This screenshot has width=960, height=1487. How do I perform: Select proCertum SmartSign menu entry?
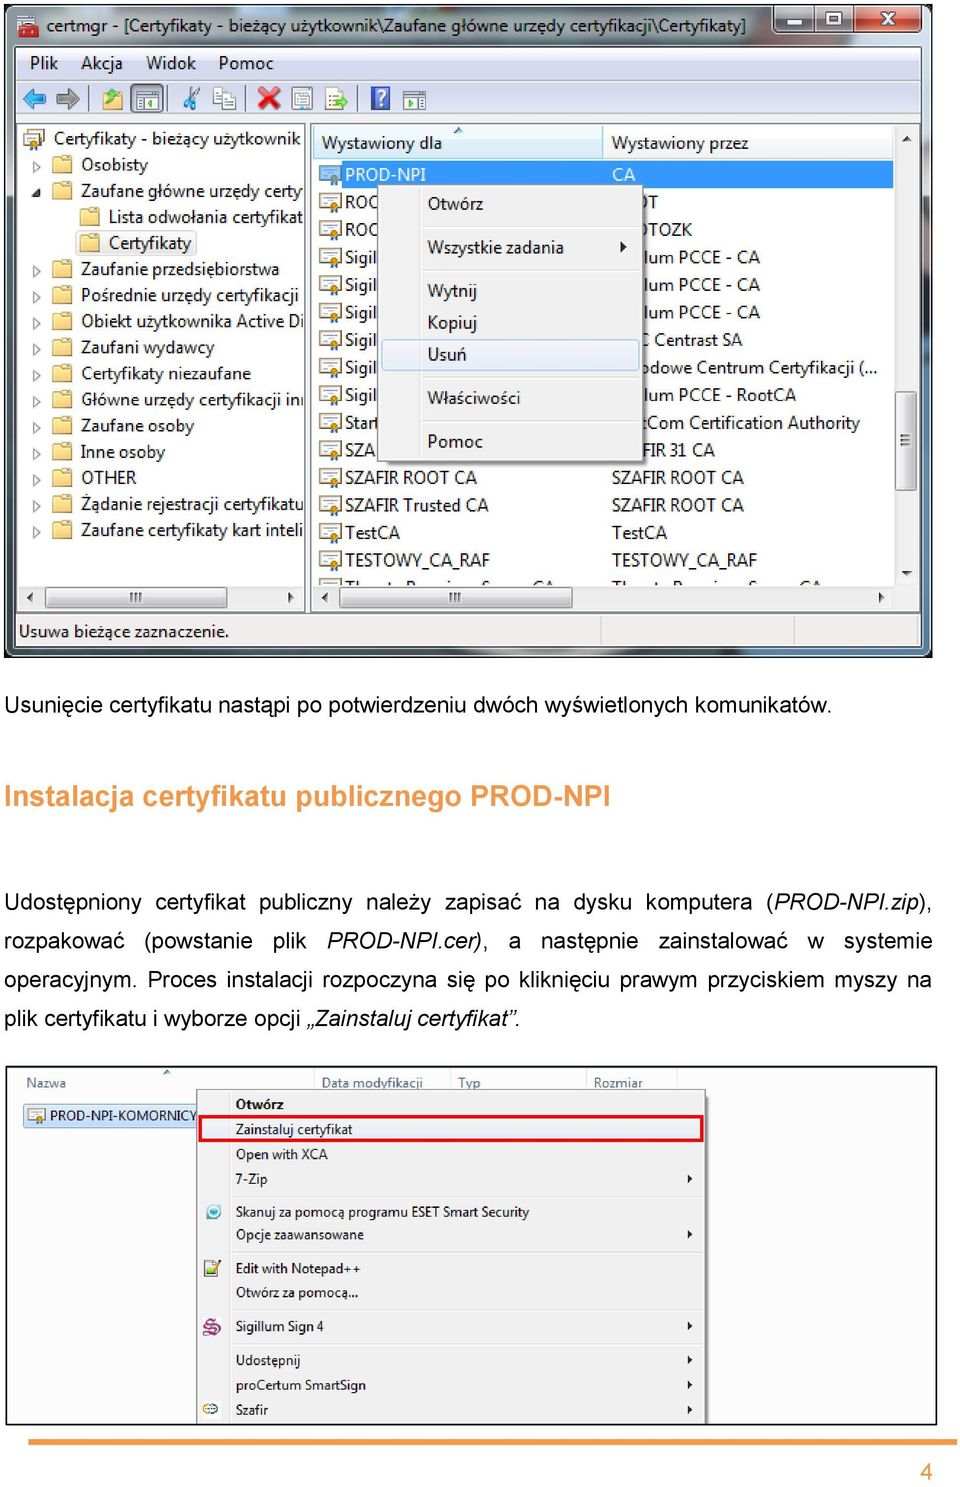(x=451, y=1385)
